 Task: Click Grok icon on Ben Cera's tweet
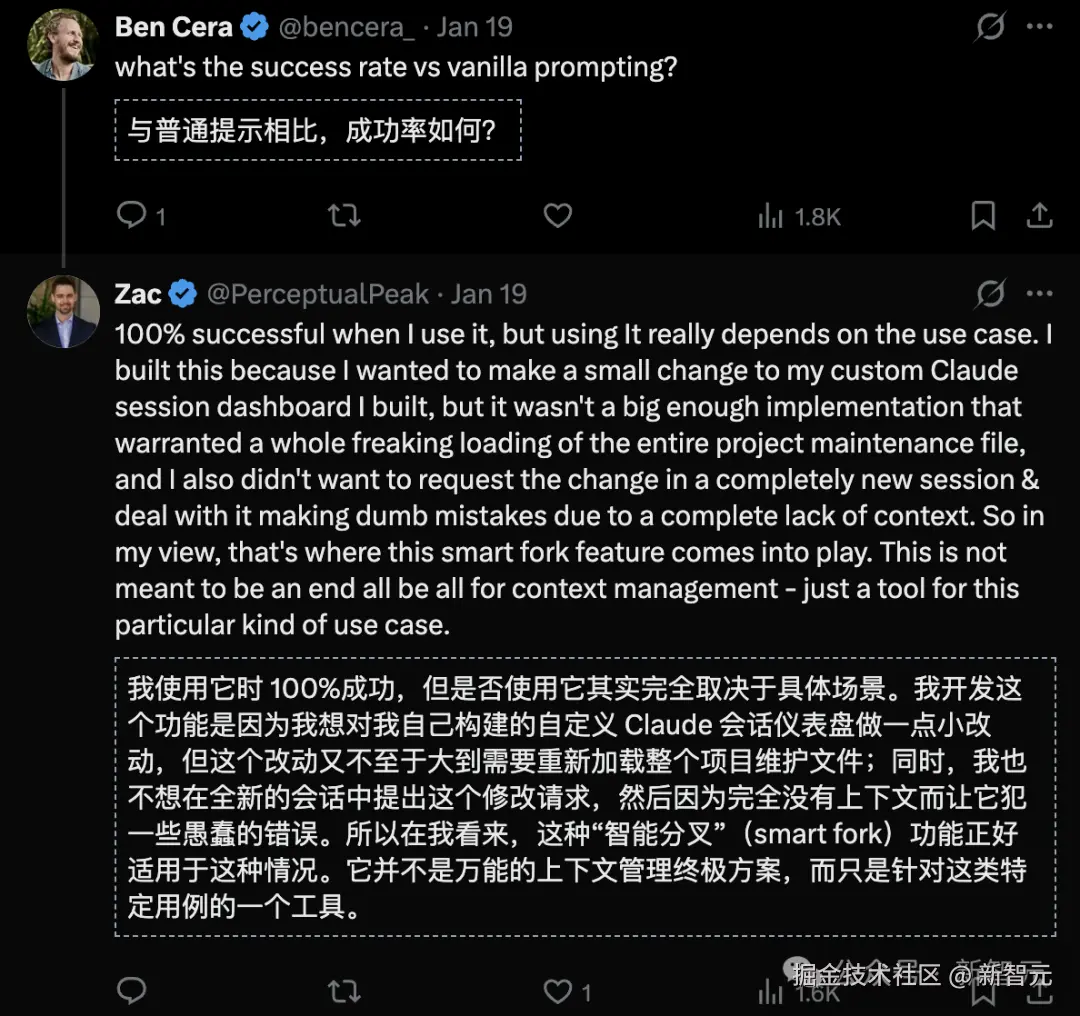[990, 27]
